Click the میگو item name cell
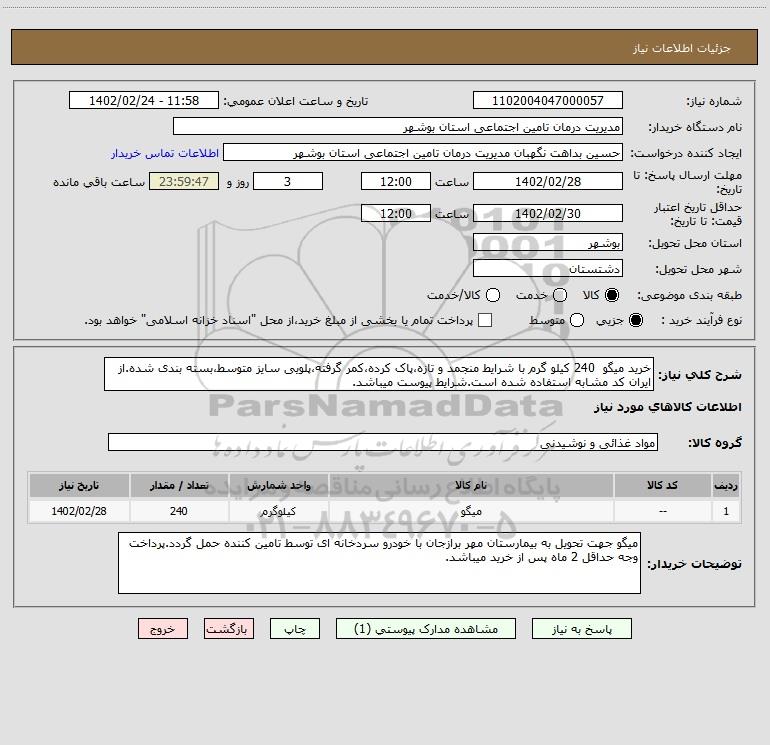Screen dimensions: 770x745 click(x=471, y=511)
